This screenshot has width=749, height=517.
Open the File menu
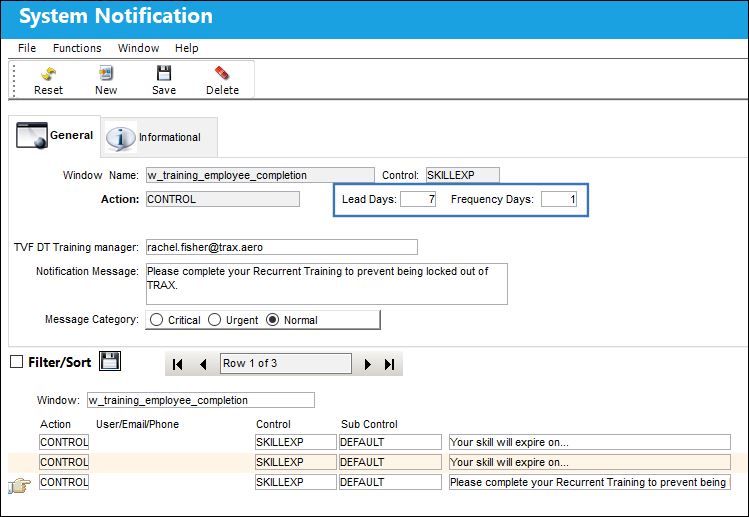[x=27, y=48]
